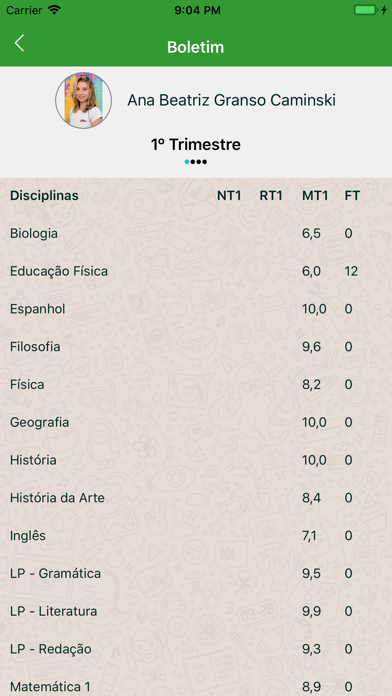392x696 pixels.
Task: Tap the WiFi status icon
Action: click(x=54, y=10)
